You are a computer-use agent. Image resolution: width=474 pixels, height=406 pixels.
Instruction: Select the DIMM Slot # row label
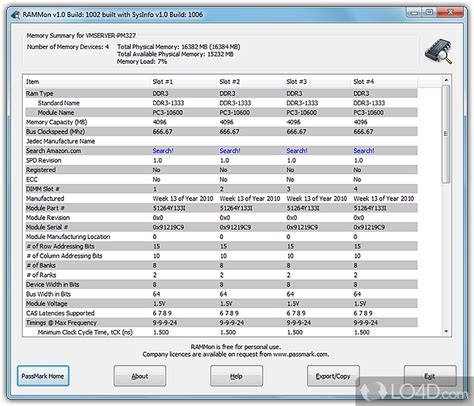click(x=43, y=189)
